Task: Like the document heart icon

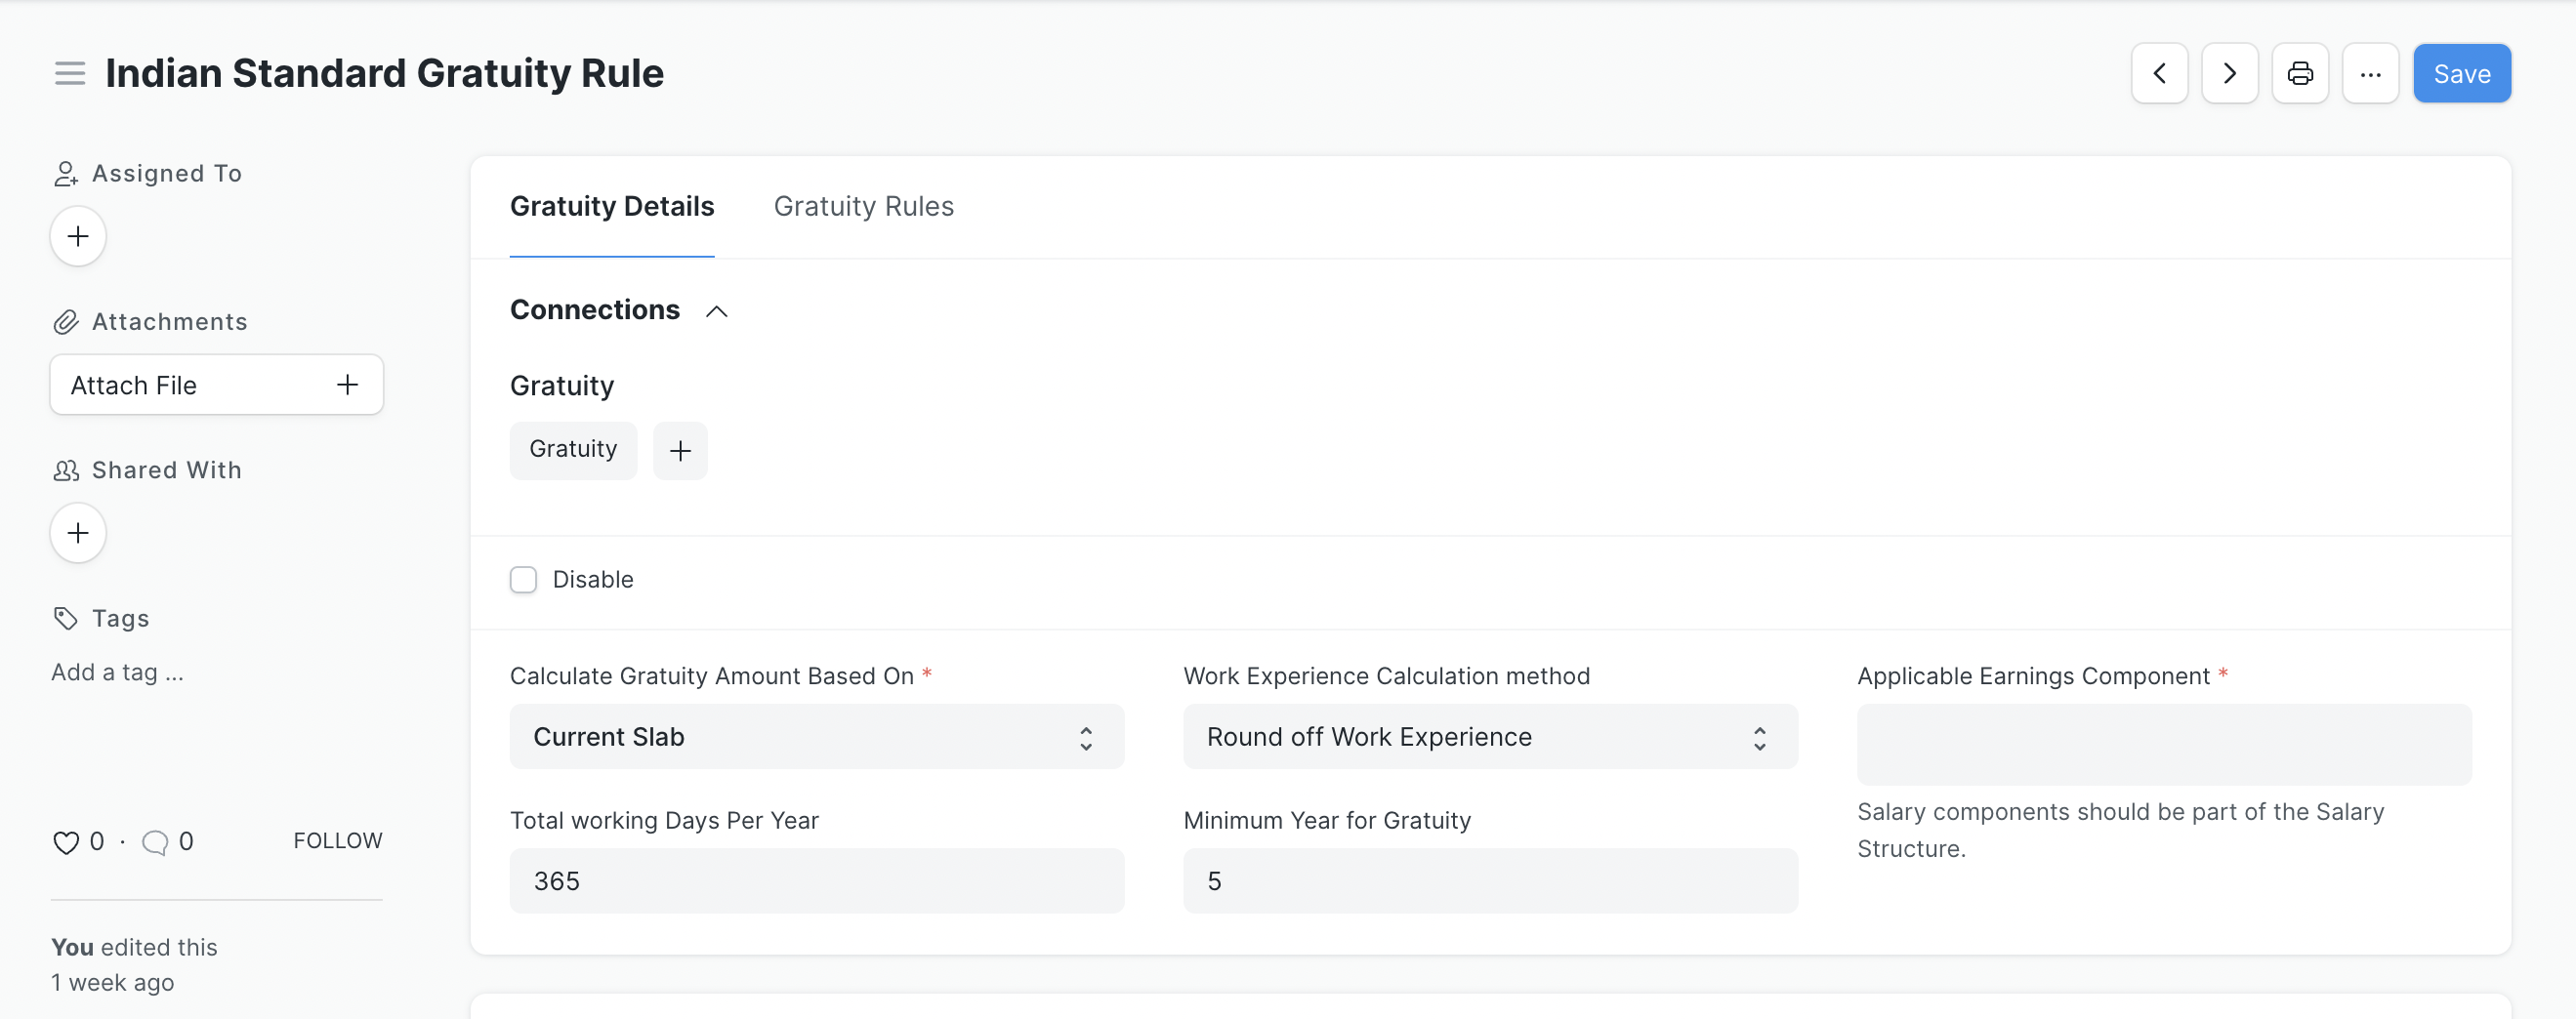Action: [66, 842]
